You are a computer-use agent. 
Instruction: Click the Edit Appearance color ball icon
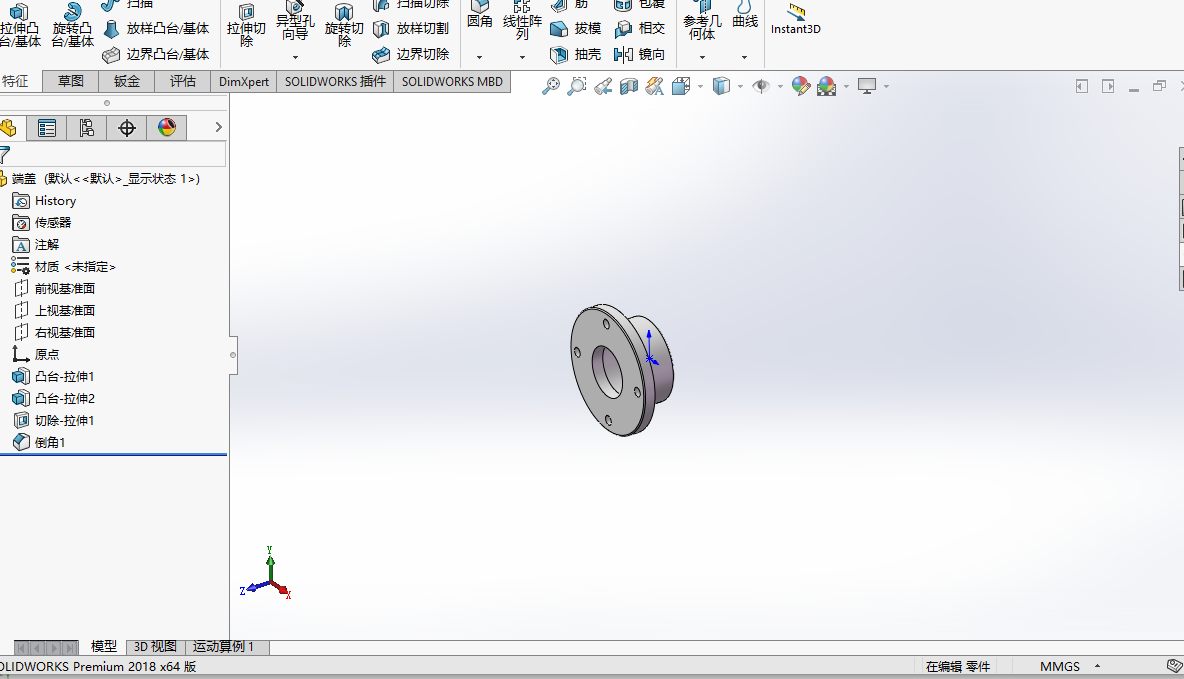tap(800, 86)
